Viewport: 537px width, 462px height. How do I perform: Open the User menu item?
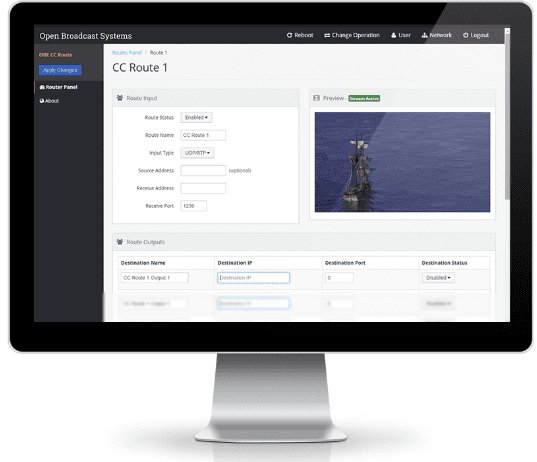401,35
